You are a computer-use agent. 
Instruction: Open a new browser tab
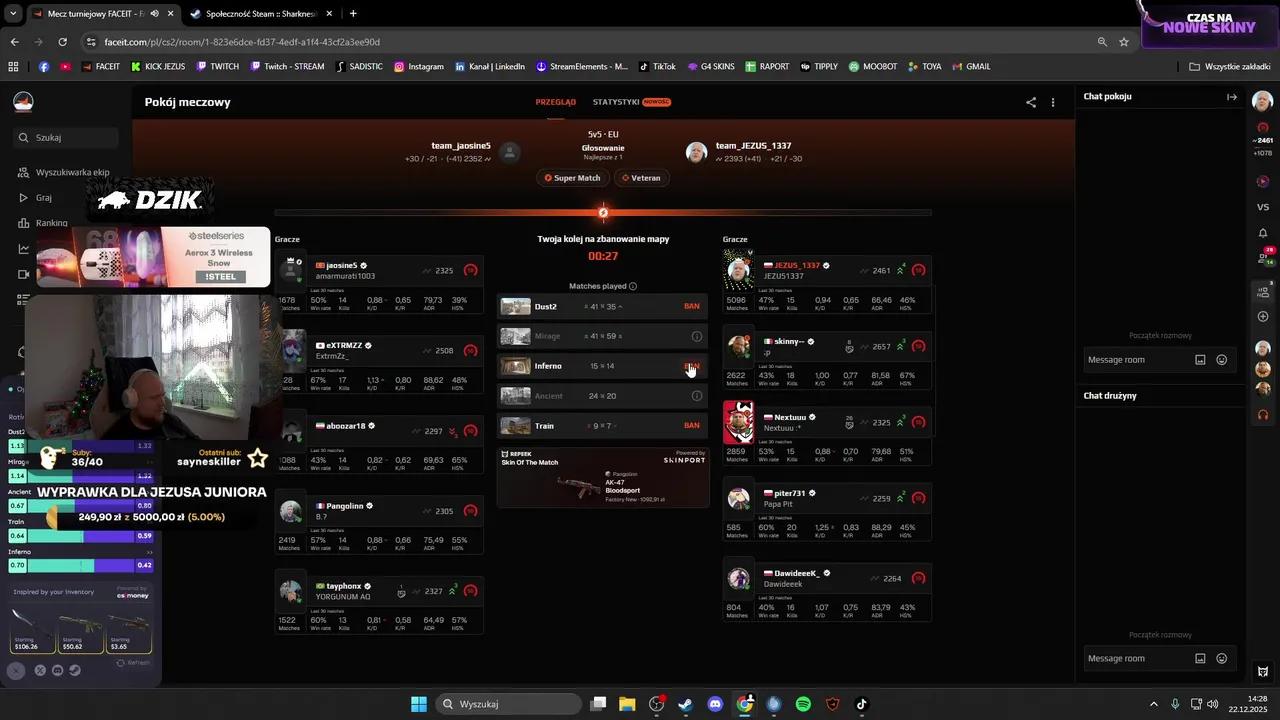(x=353, y=14)
